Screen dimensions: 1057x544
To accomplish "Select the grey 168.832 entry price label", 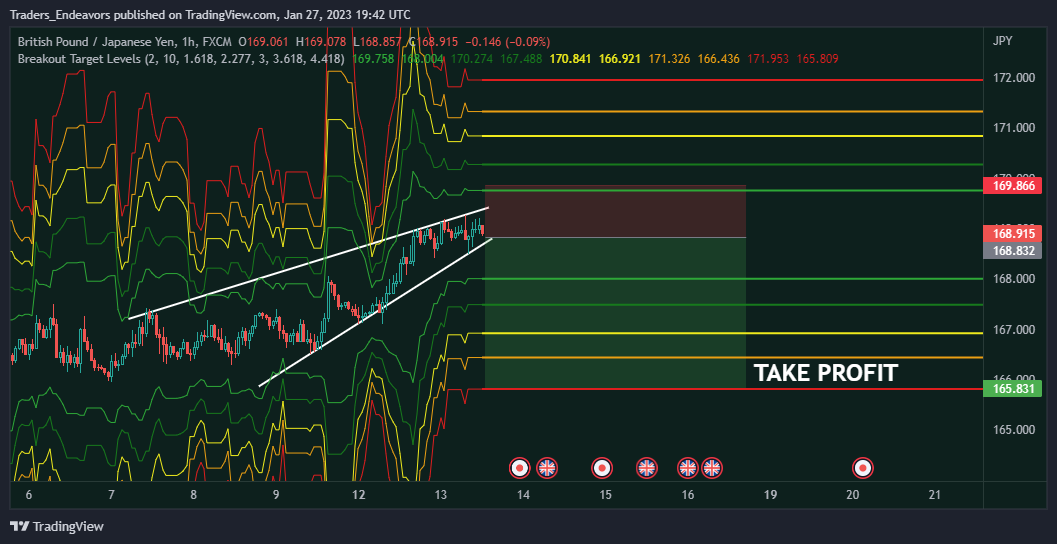I will point(1013,250).
